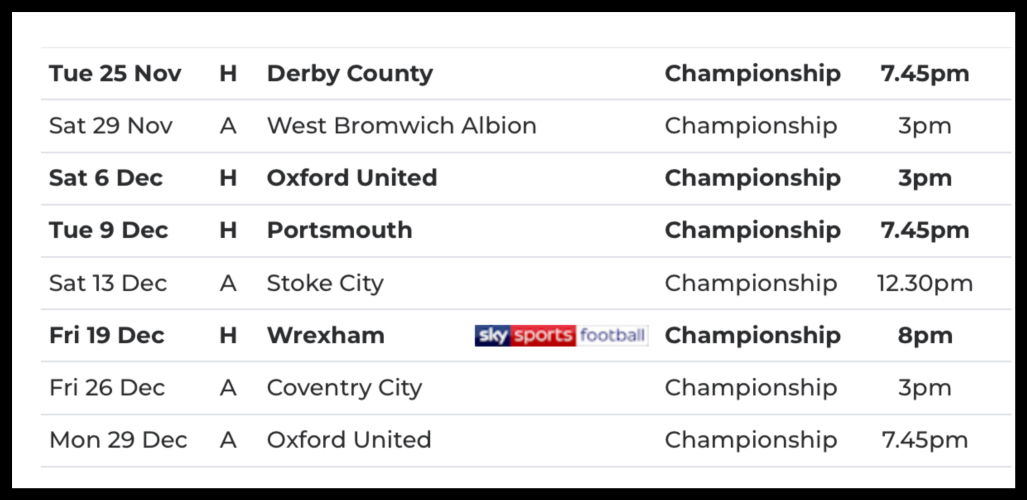Click the Sky Sports football logo
The image size is (1027, 500).
pyautogui.click(x=561, y=336)
